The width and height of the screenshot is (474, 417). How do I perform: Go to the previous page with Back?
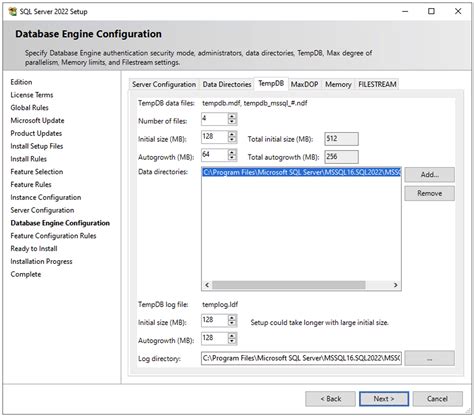click(330, 399)
